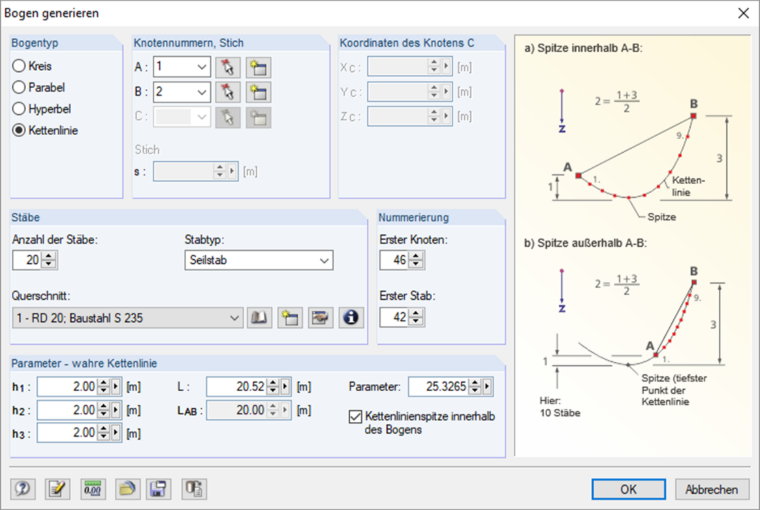
Task: Create a new cross-section icon
Action: 290,318
